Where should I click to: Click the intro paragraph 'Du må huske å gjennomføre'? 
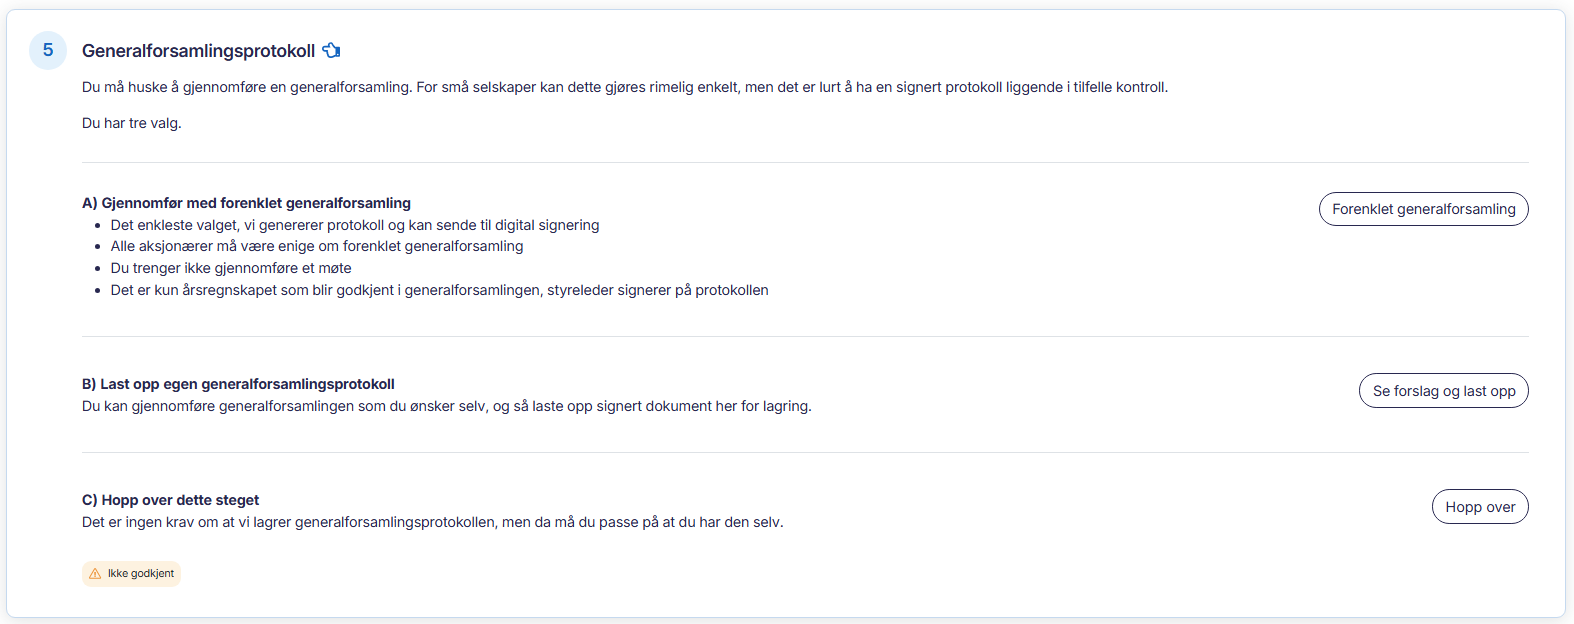tap(624, 87)
